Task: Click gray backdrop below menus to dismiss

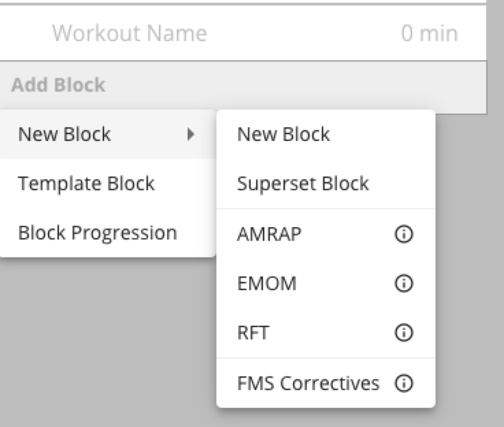Action: (107, 340)
